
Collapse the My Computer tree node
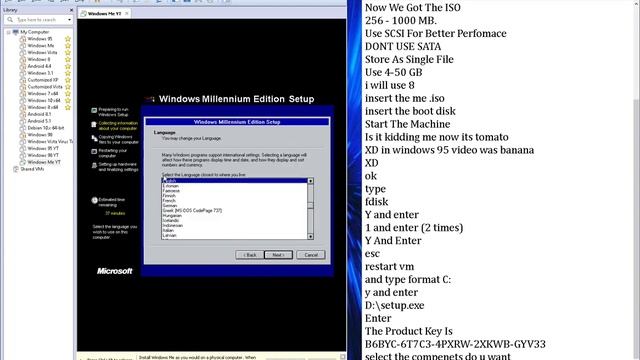8,32
